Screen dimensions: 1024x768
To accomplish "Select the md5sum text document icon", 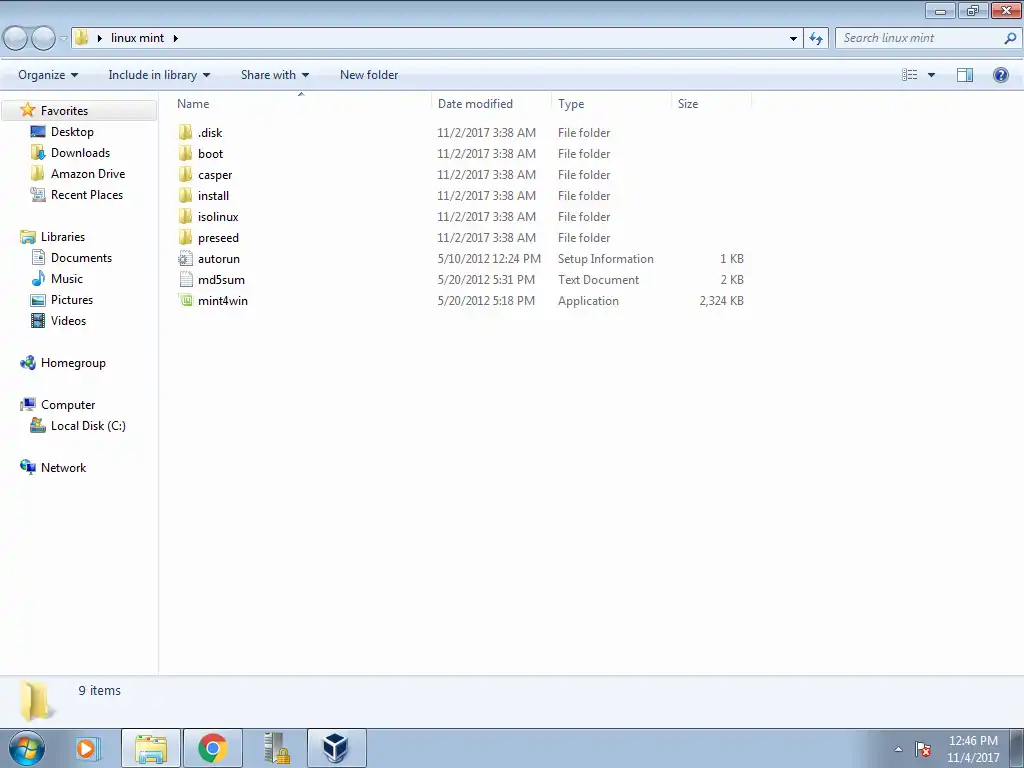I will pyautogui.click(x=186, y=280).
